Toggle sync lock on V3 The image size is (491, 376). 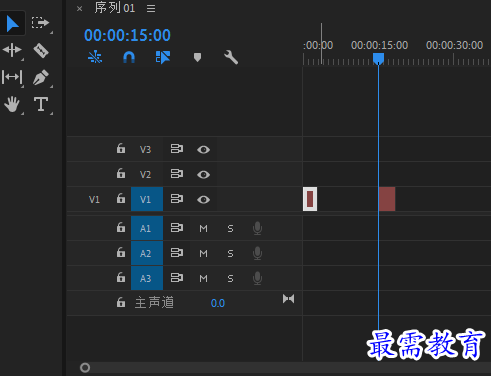177,149
